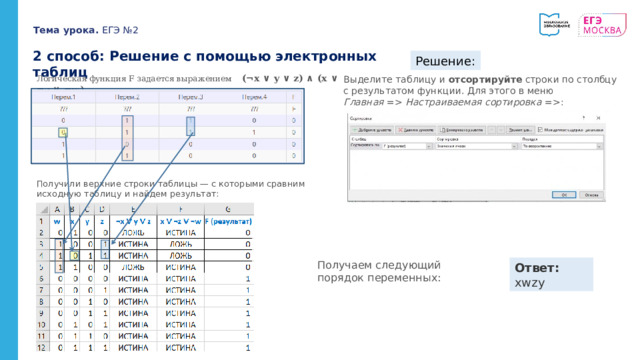Click Options button in Sort dialog

pyautogui.click(x=520, y=130)
